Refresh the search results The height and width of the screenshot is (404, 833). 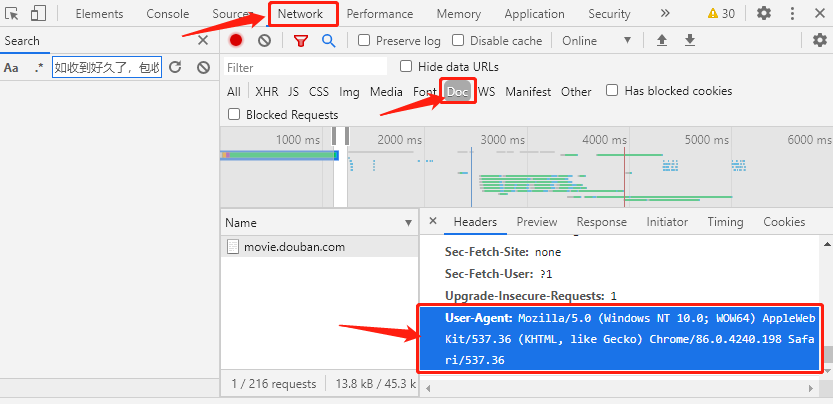tap(175, 67)
